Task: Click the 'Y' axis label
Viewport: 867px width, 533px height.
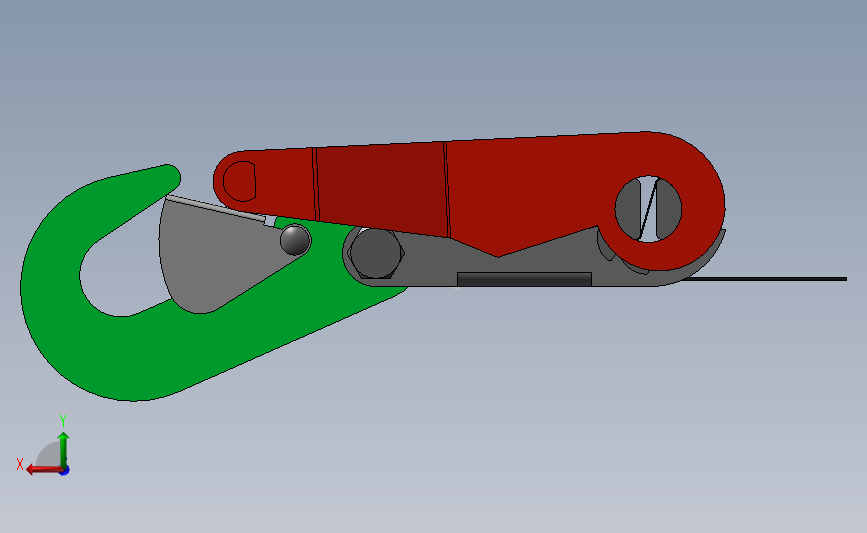Action: pyautogui.click(x=62, y=421)
